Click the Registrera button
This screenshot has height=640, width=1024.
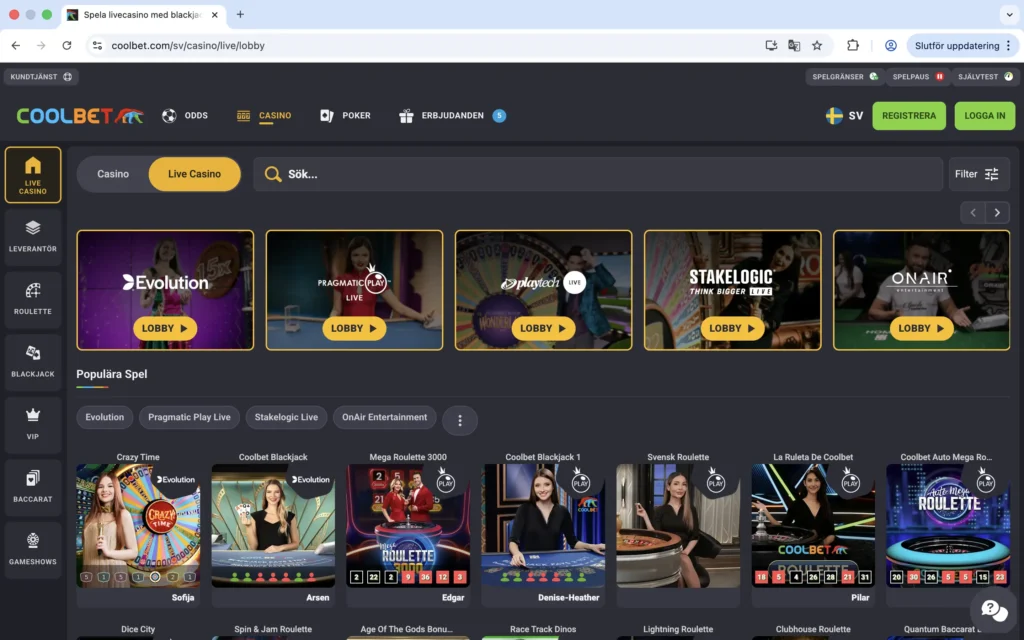[x=908, y=115]
